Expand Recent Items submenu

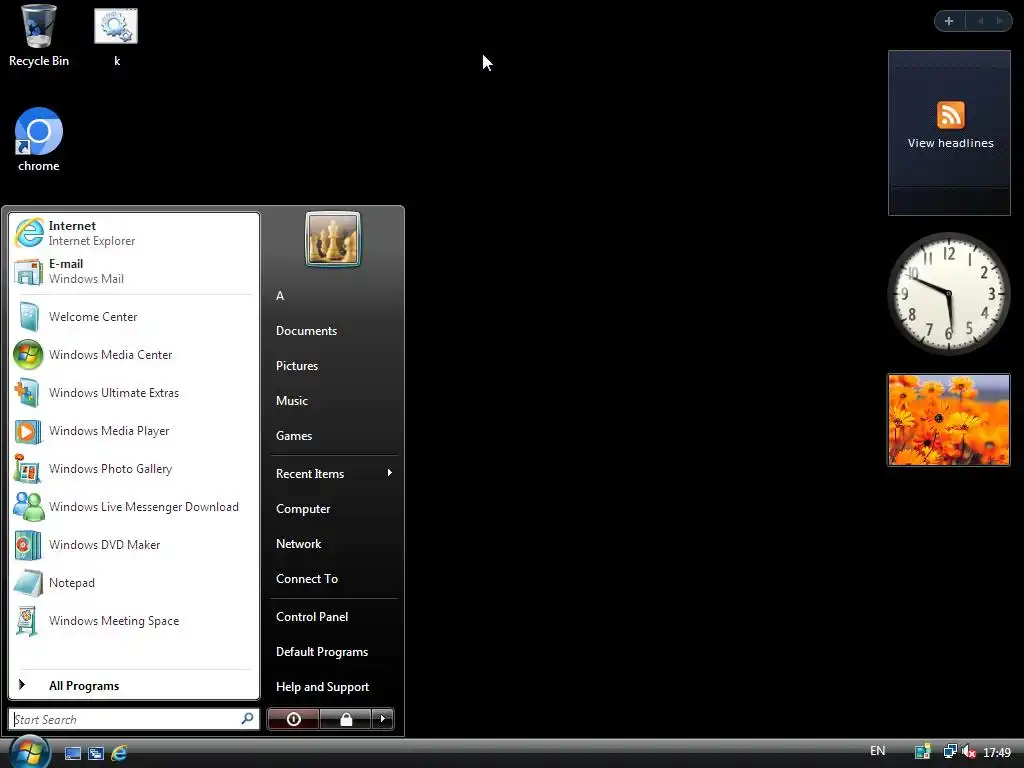point(333,473)
